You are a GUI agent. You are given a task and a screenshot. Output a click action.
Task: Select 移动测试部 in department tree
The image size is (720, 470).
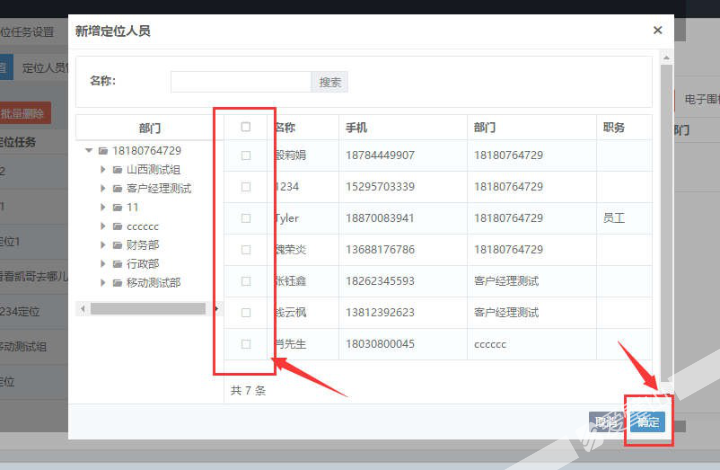pyautogui.click(x=153, y=282)
